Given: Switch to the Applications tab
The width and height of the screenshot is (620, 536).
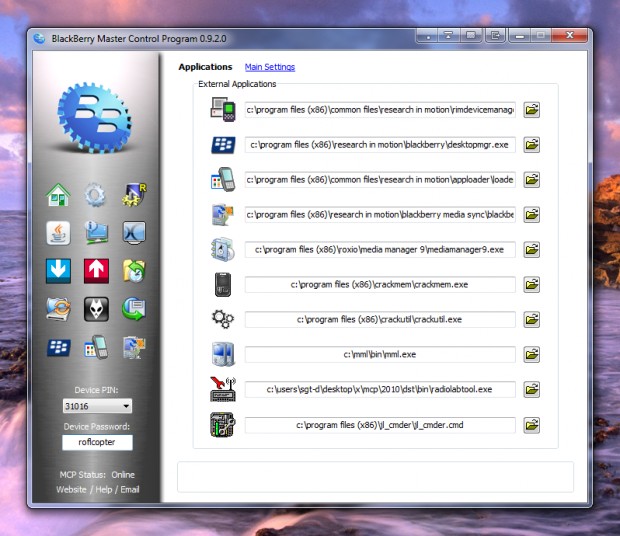Looking at the screenshot, I should (x=205, y=67).
